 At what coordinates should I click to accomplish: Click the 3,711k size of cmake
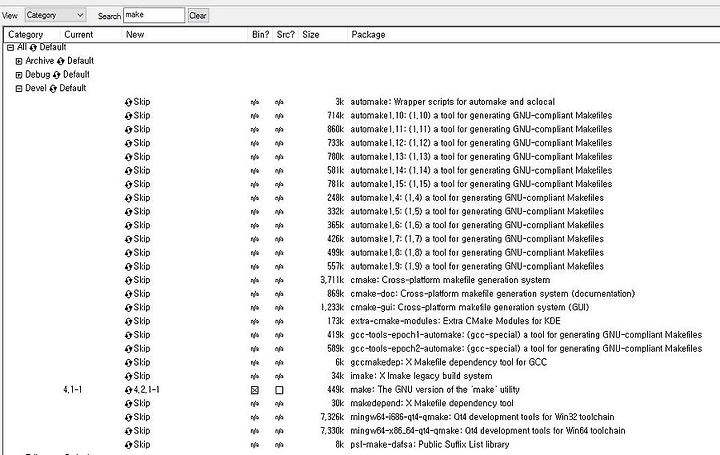click(x=332, y=280)
